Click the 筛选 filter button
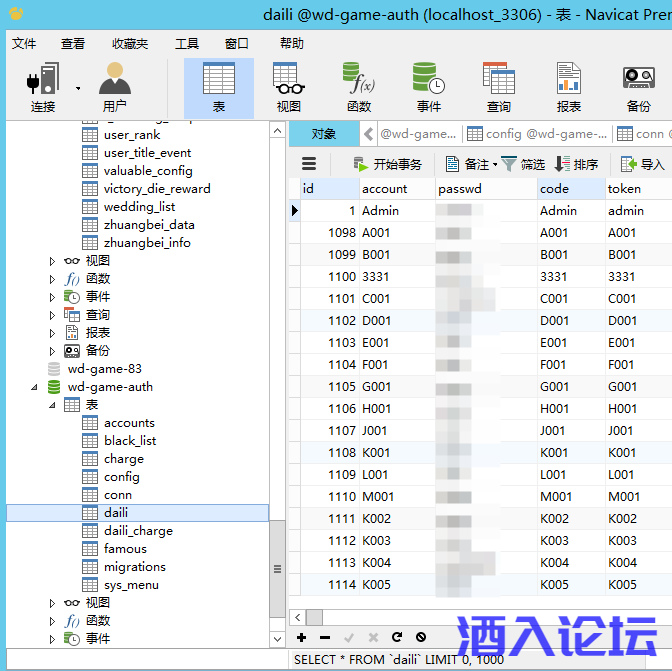 coord(523,164)
